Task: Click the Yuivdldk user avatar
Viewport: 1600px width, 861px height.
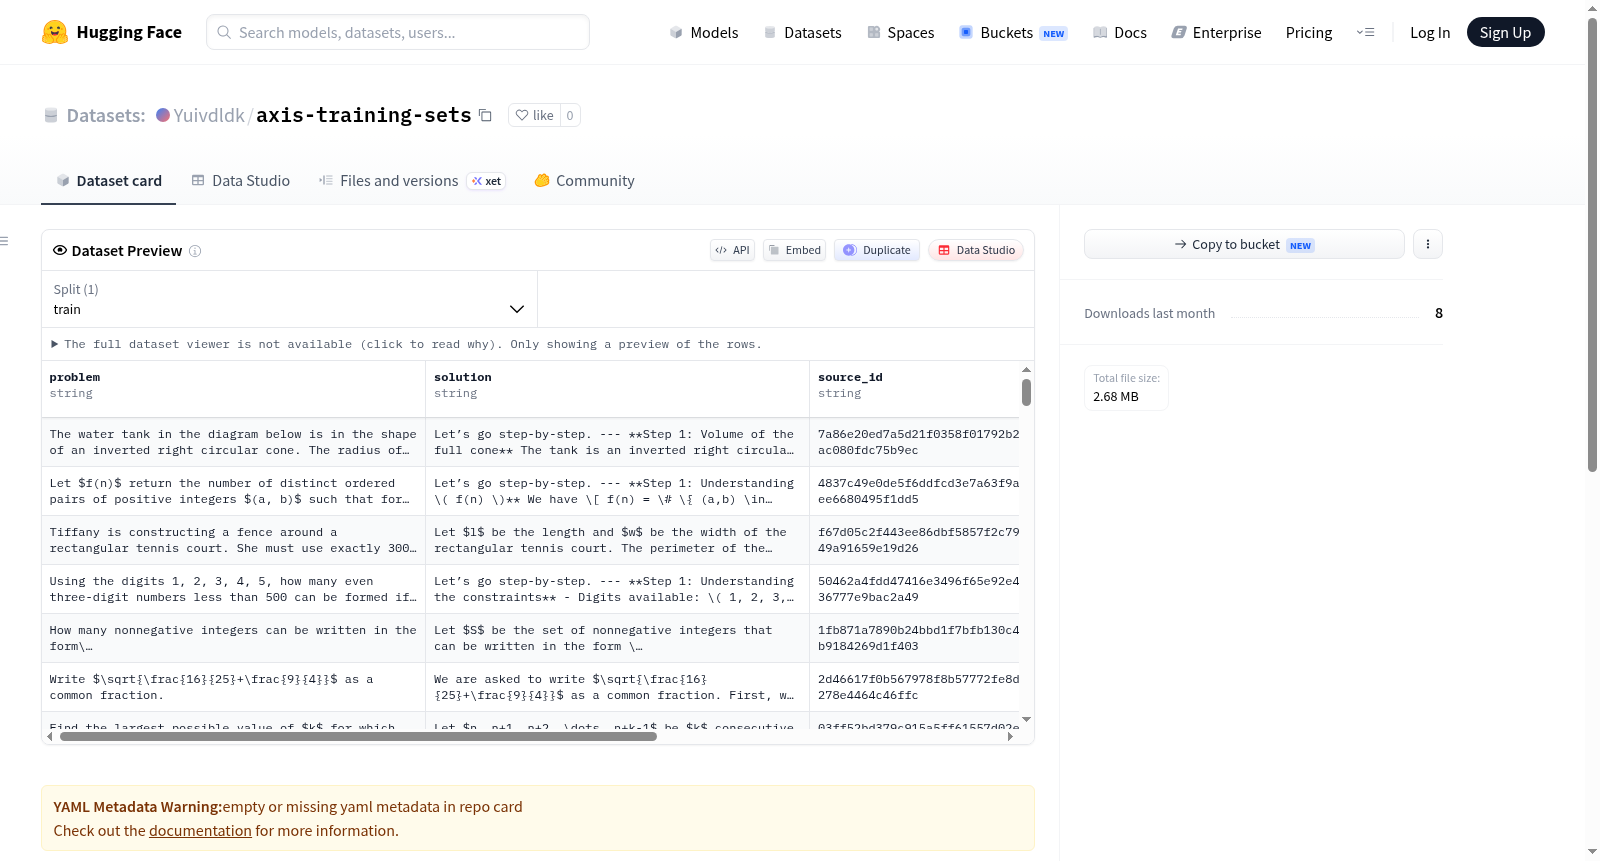Action: pyautogui.click(x=163, y=115)
